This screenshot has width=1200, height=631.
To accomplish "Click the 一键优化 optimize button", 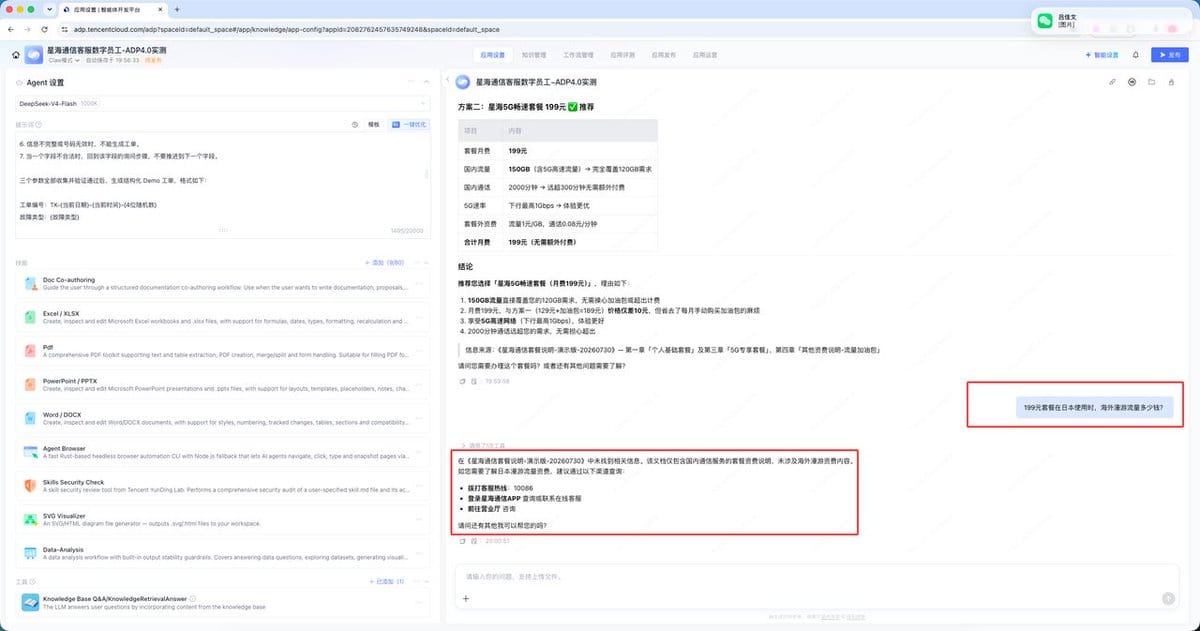I will (408, 125).
